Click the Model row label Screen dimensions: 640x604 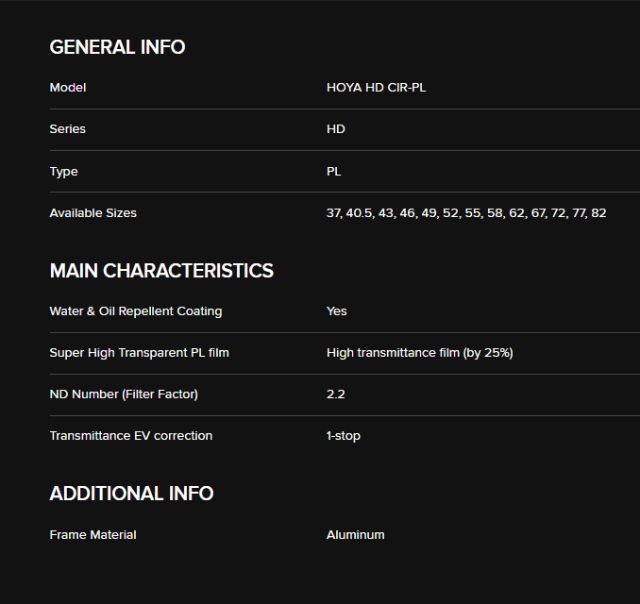tap(68, 88)
